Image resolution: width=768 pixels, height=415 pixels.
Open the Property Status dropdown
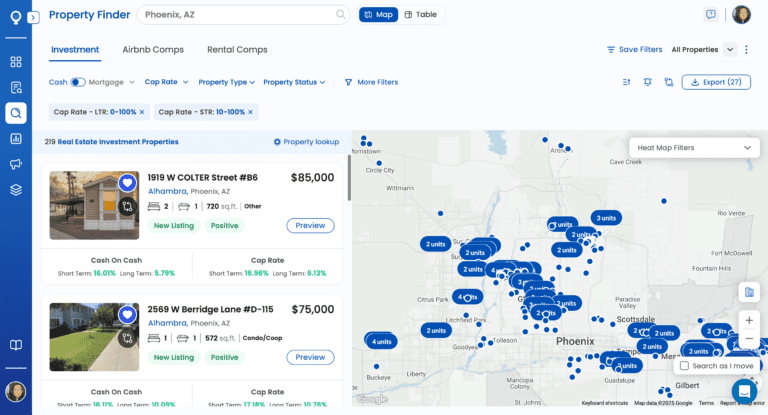click(294, 82)
